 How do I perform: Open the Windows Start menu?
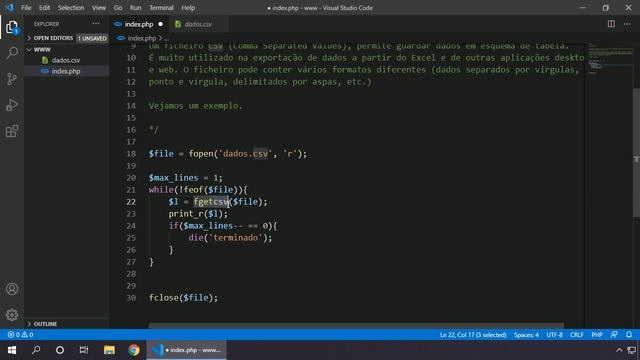pyautogui.click(x=12, y=350)
